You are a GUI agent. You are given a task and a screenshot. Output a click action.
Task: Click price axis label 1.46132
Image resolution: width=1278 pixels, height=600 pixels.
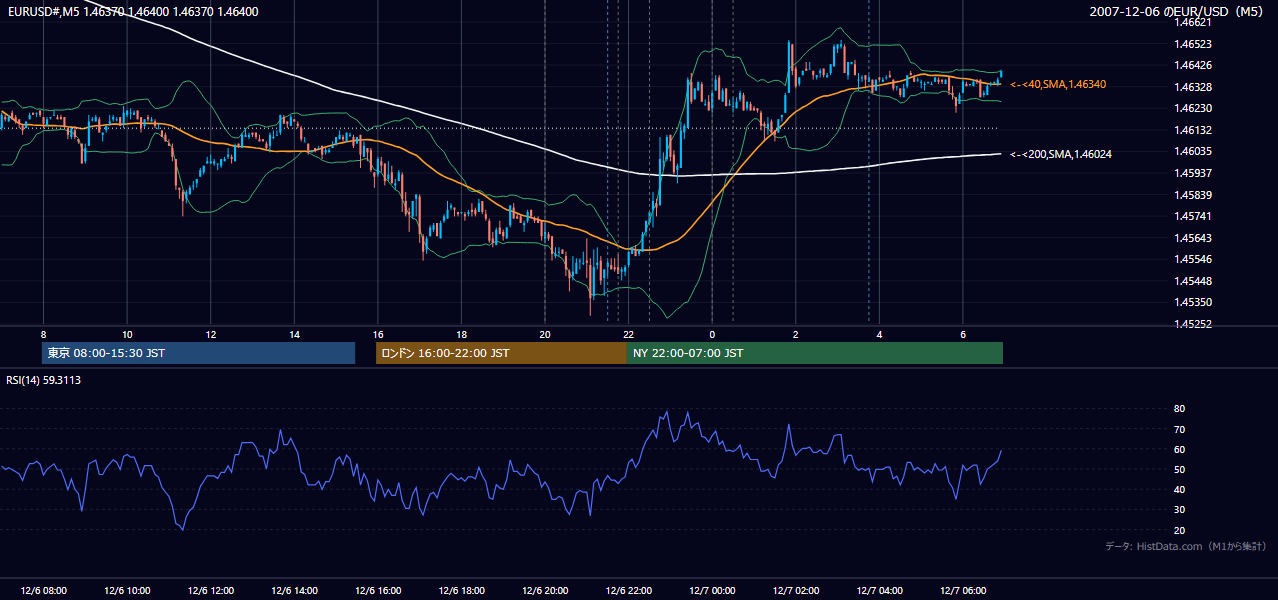click(x=1193, y=130)
